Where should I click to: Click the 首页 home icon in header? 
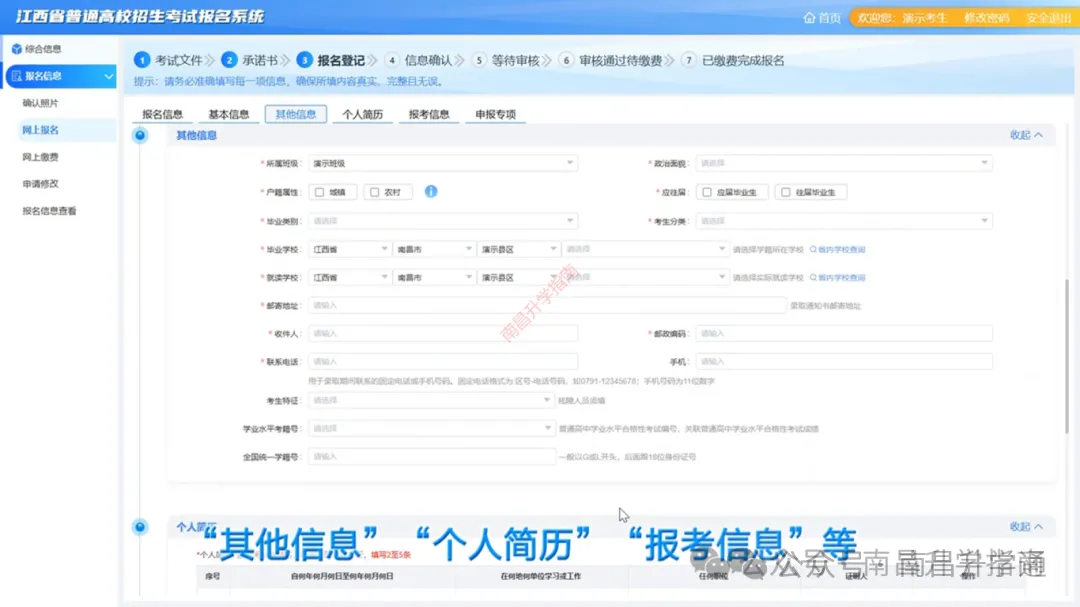point(809,17)
